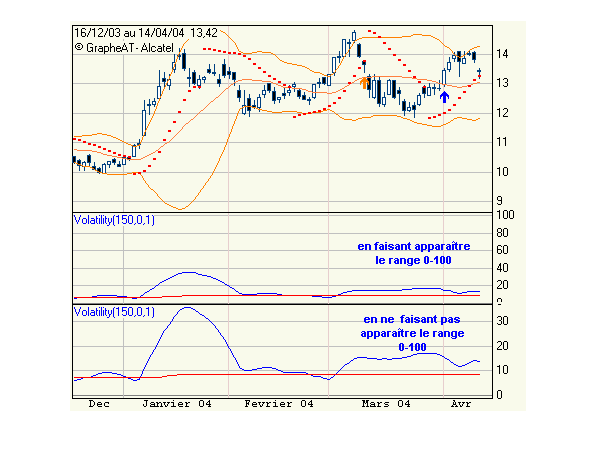Image resolution: width=600 pixels, height=450 pixels.
Task: Click the Mars 04 month label
Action: (386, 404)
